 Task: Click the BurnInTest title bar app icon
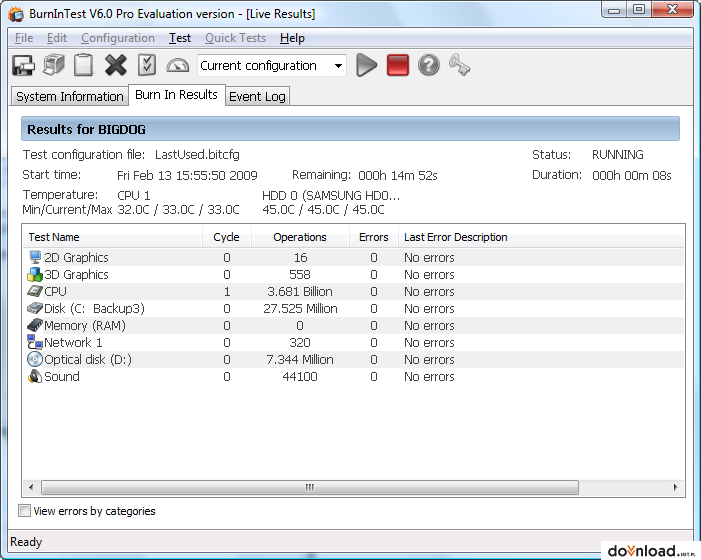click(x=17, y=14)
